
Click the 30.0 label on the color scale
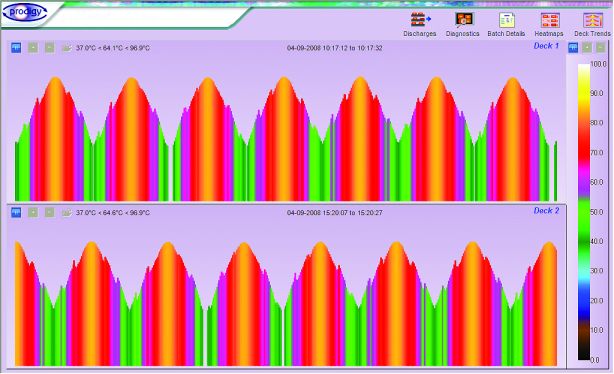[x=597, y=271]
